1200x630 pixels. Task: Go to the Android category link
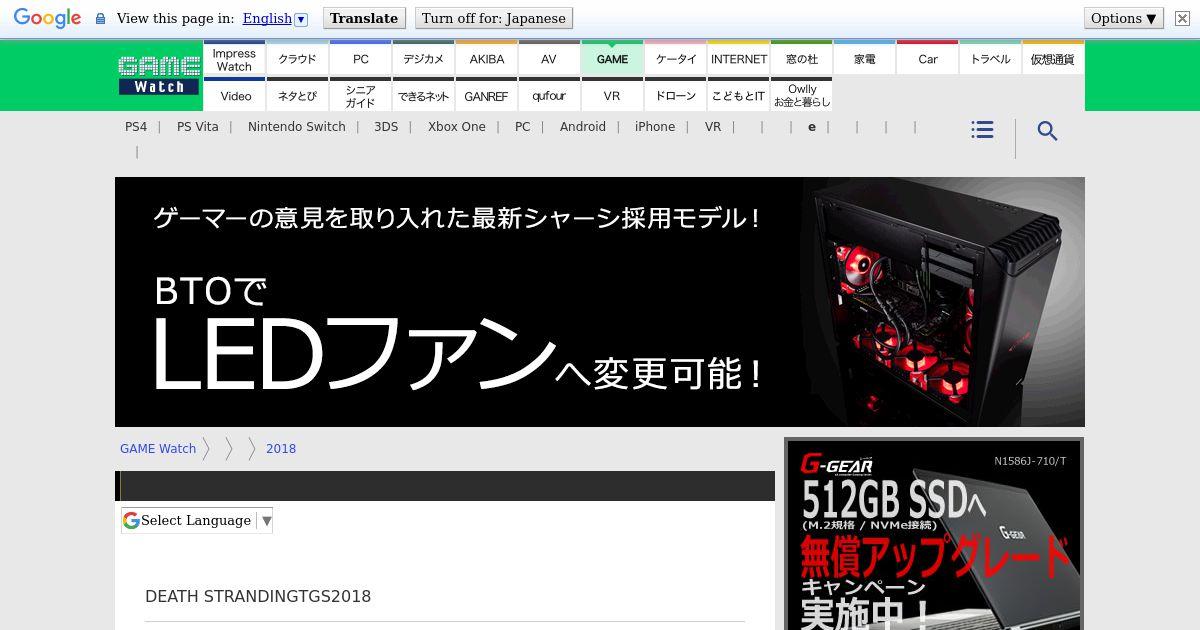click(582, 127)
